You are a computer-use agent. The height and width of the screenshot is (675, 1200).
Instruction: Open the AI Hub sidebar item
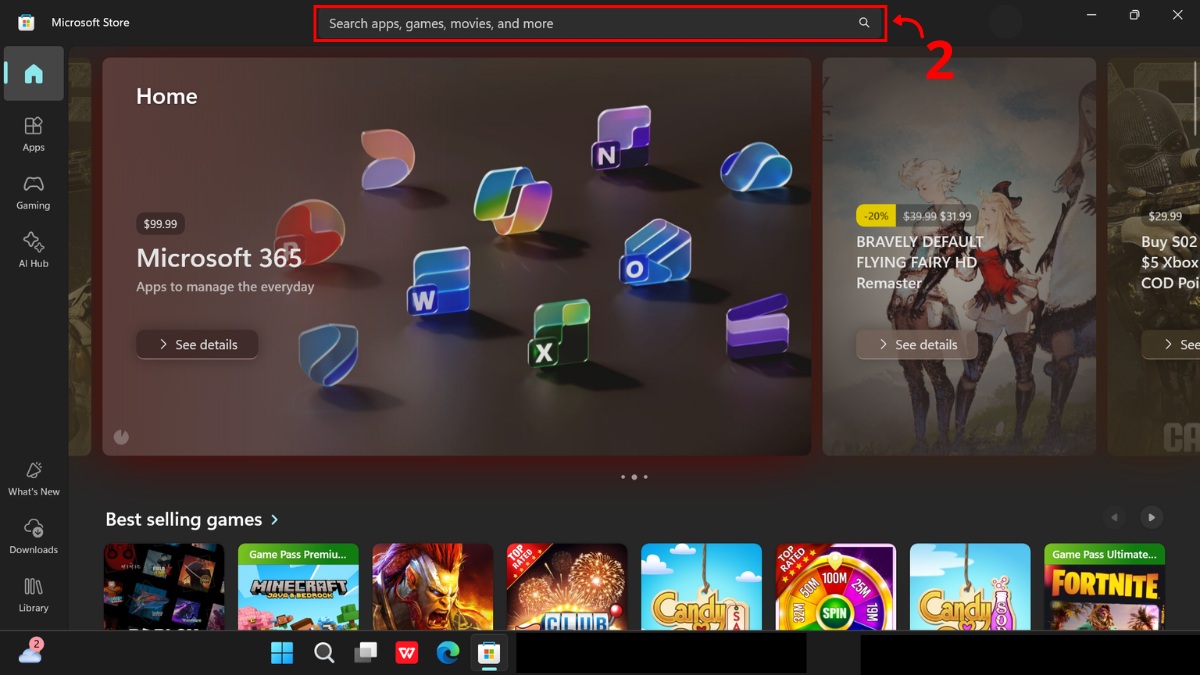point(34,249)
